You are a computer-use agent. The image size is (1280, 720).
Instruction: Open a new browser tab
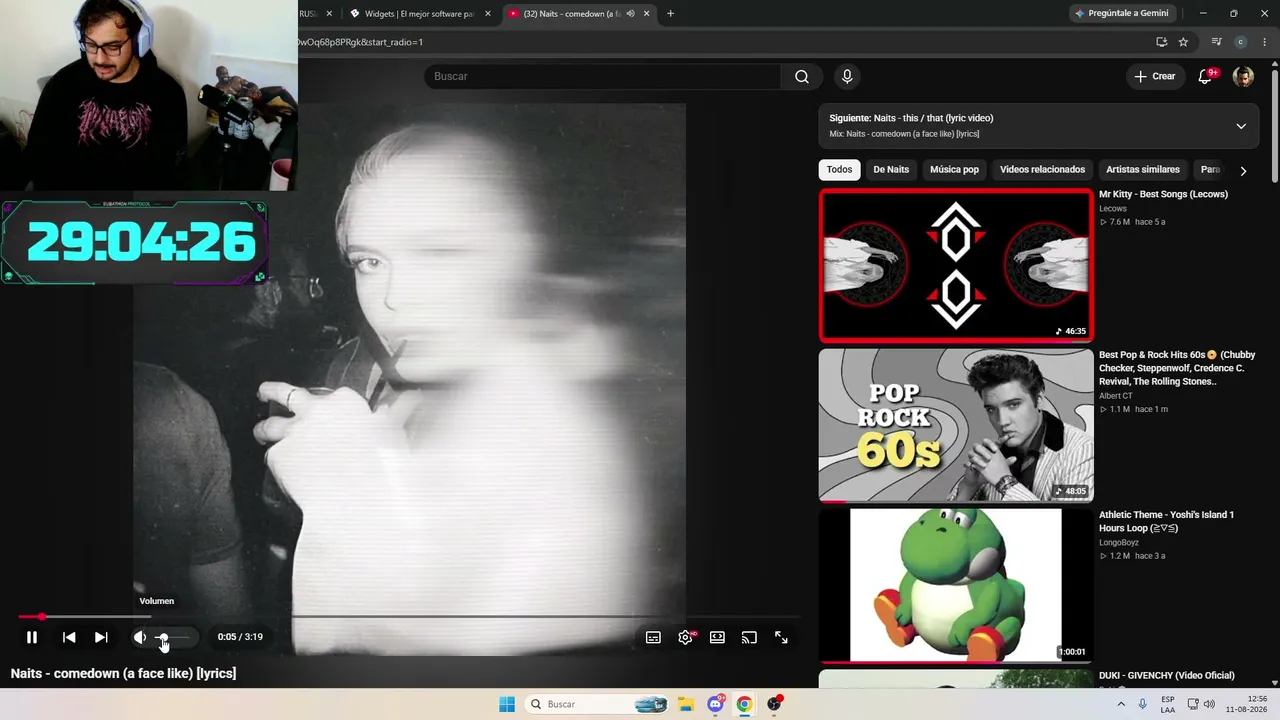pyautogui.click(x=670, y=14)
